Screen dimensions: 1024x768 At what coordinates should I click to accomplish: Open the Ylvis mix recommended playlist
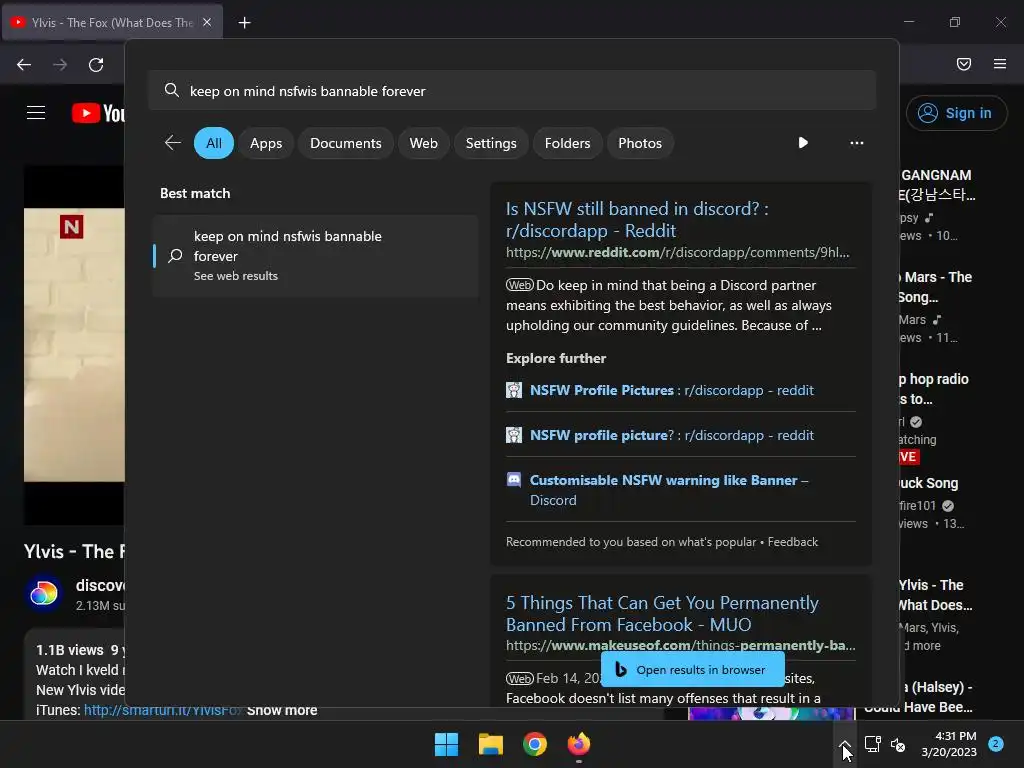coord(935,595)
